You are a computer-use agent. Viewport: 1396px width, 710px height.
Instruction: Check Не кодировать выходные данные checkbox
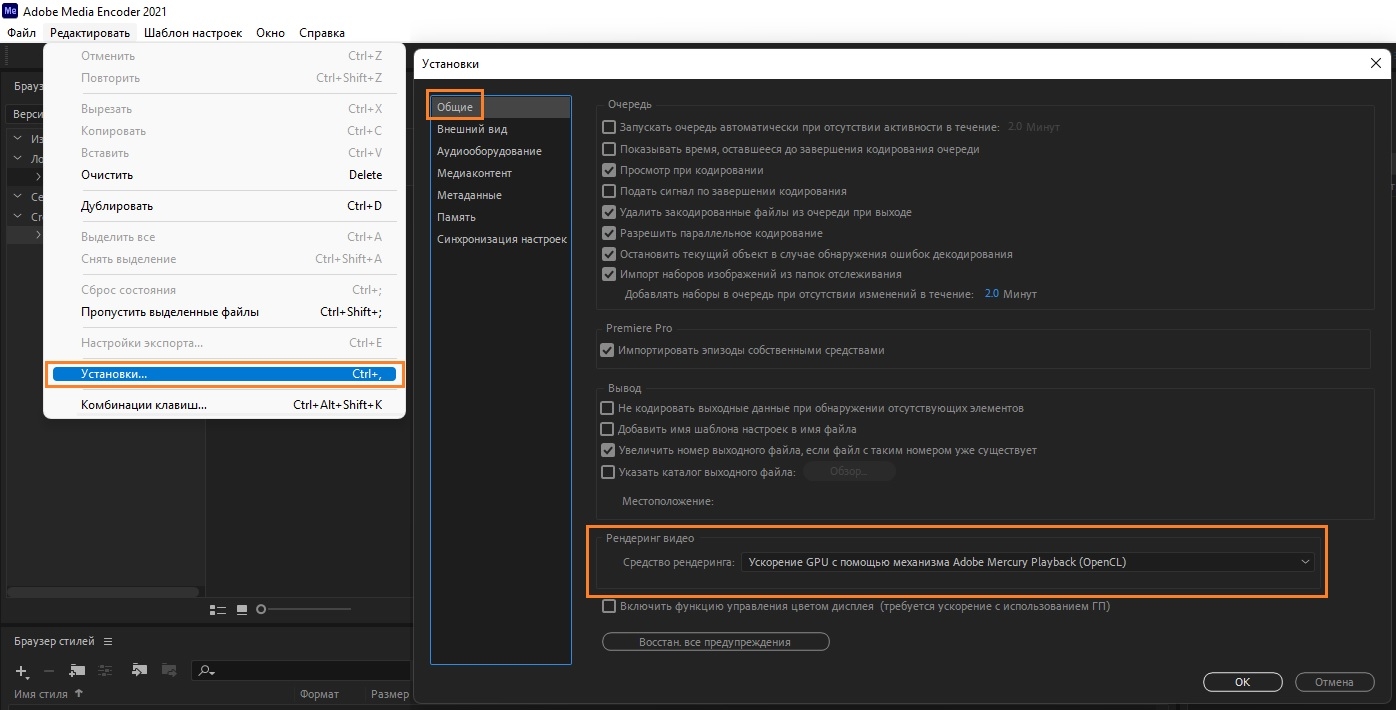(607, 408)
